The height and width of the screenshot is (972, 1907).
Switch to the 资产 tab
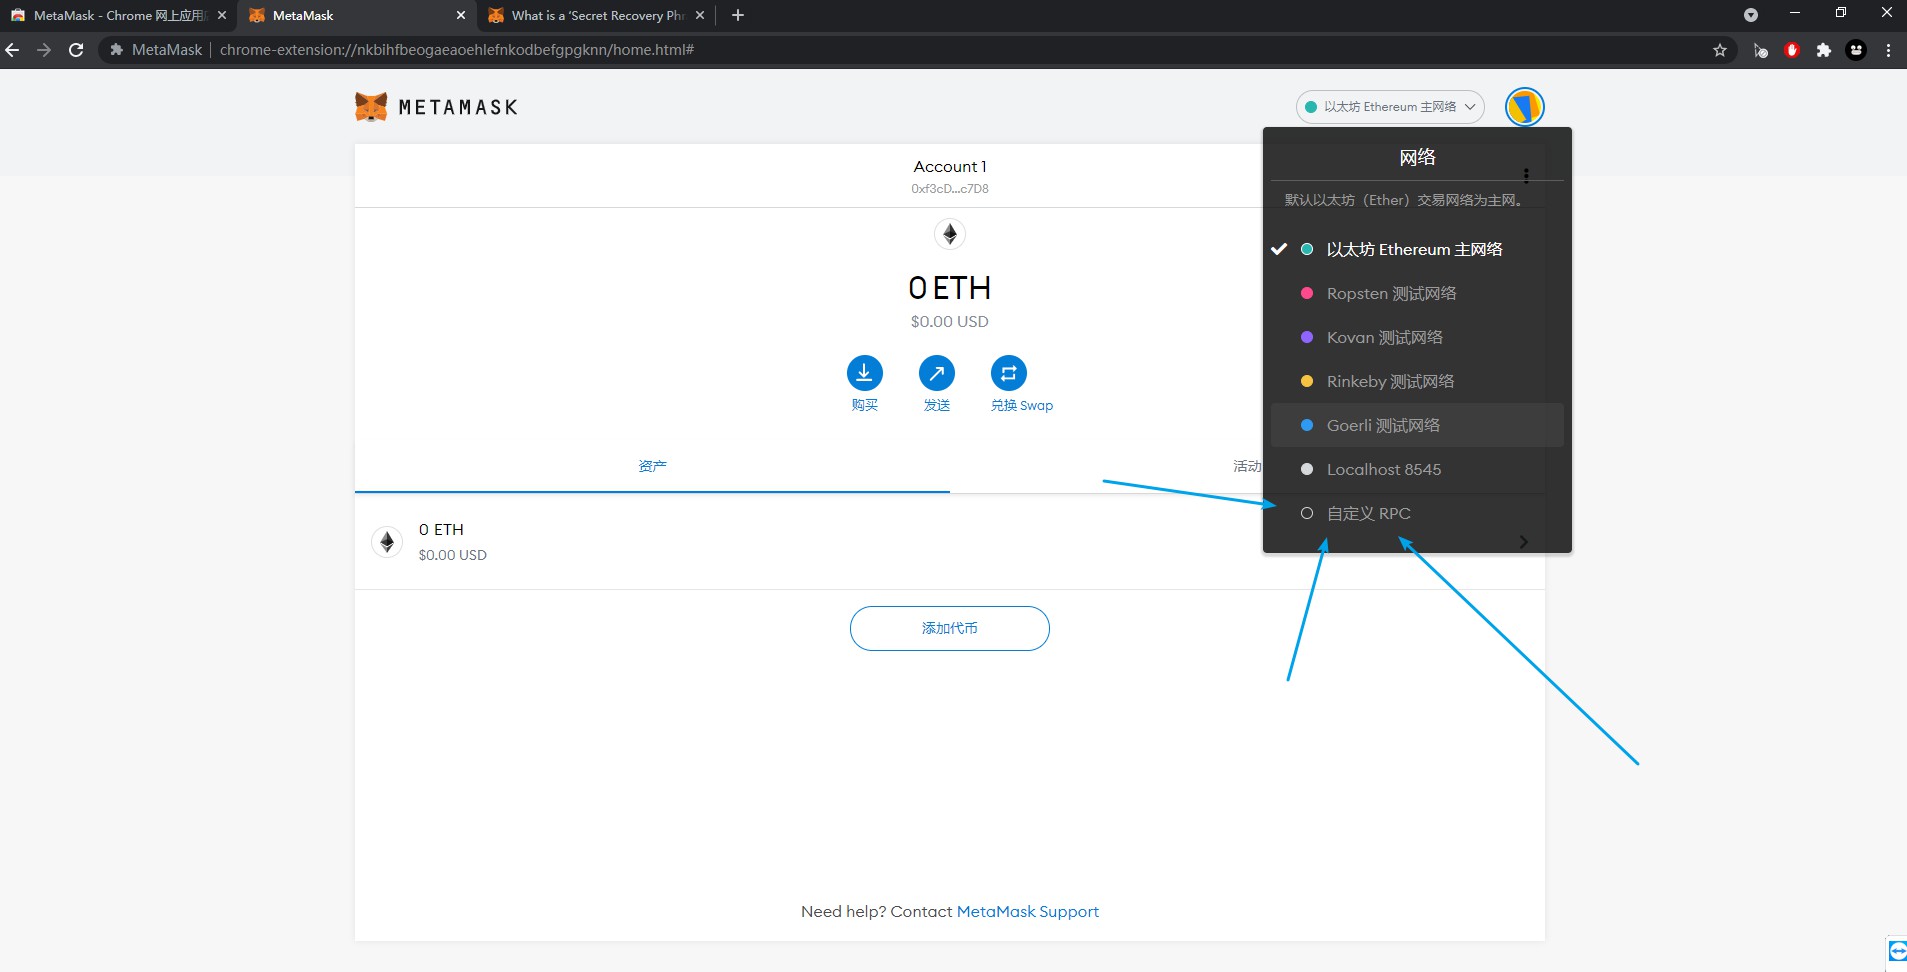(x=652, y=467)
